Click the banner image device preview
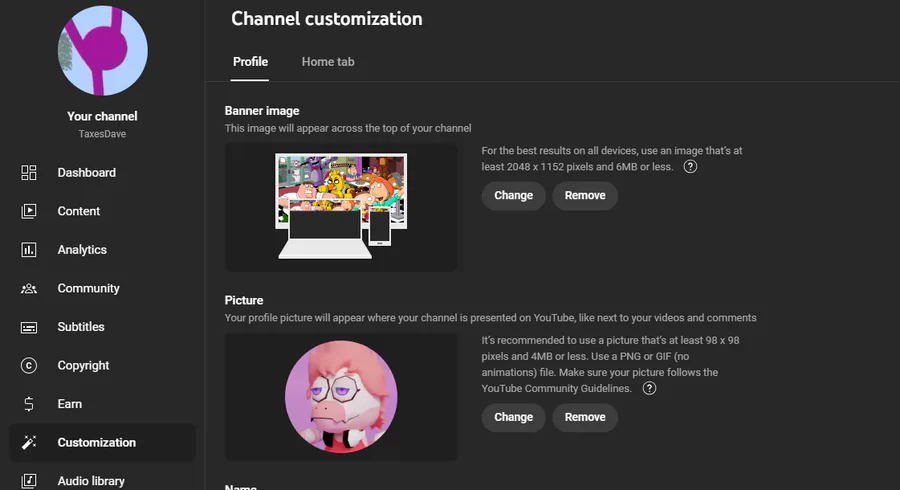 (x=341, y=207)
